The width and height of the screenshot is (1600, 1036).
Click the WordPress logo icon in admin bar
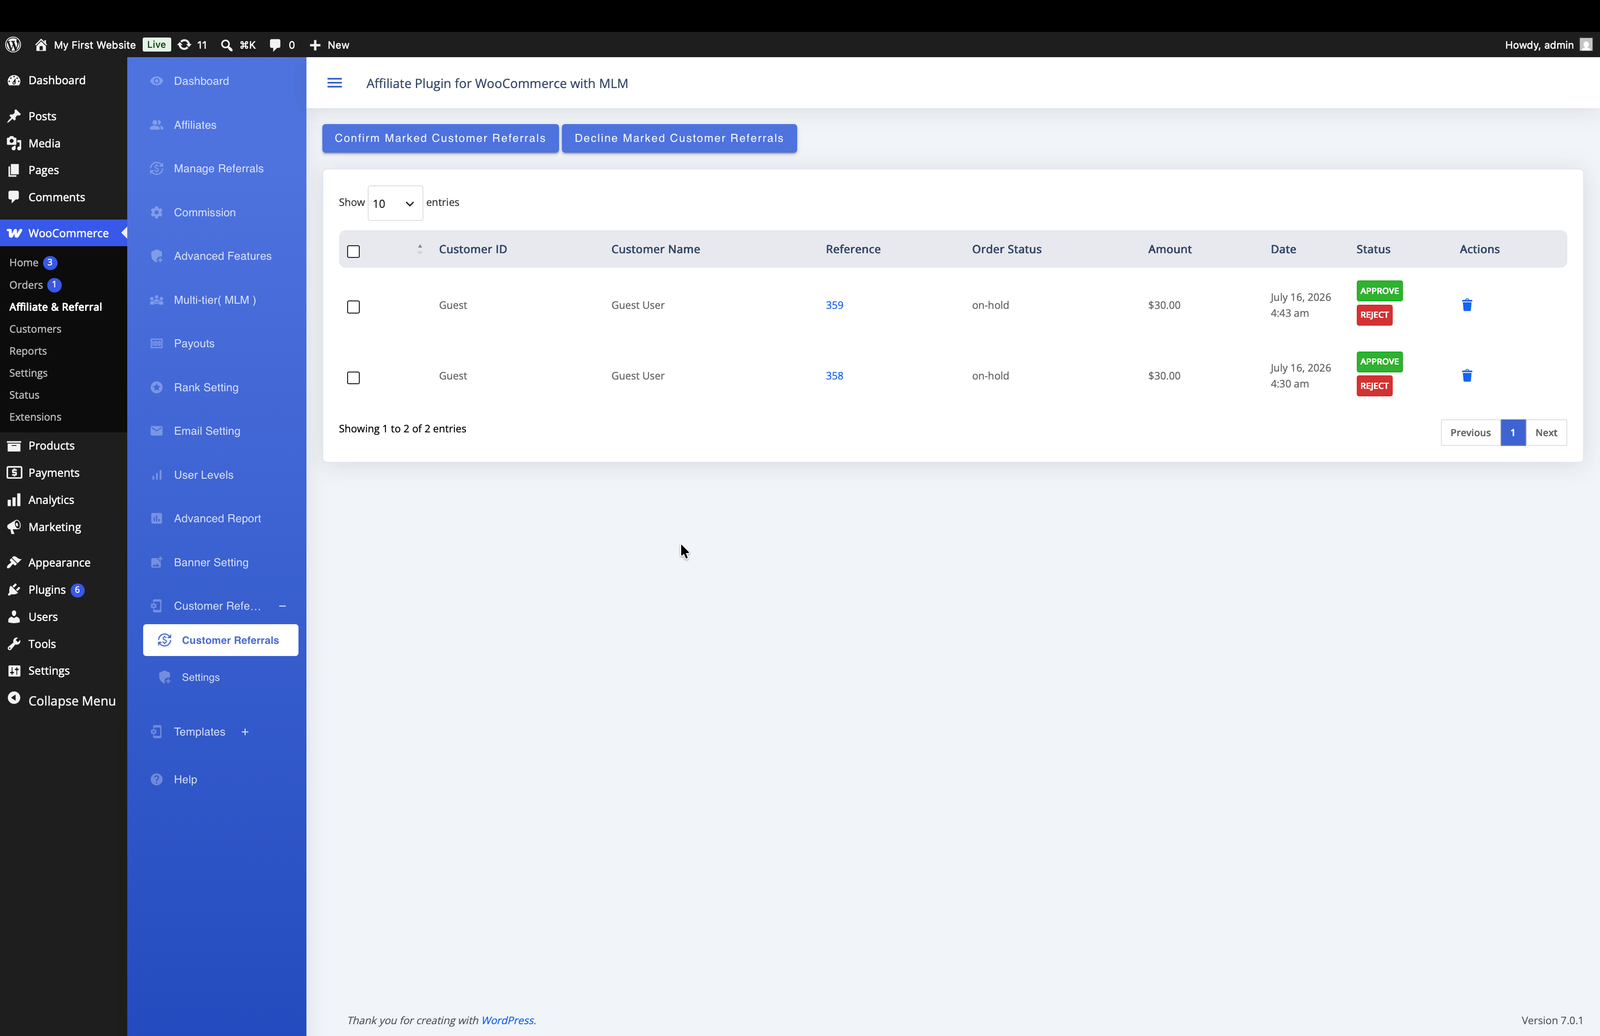(x=13, y=45)
